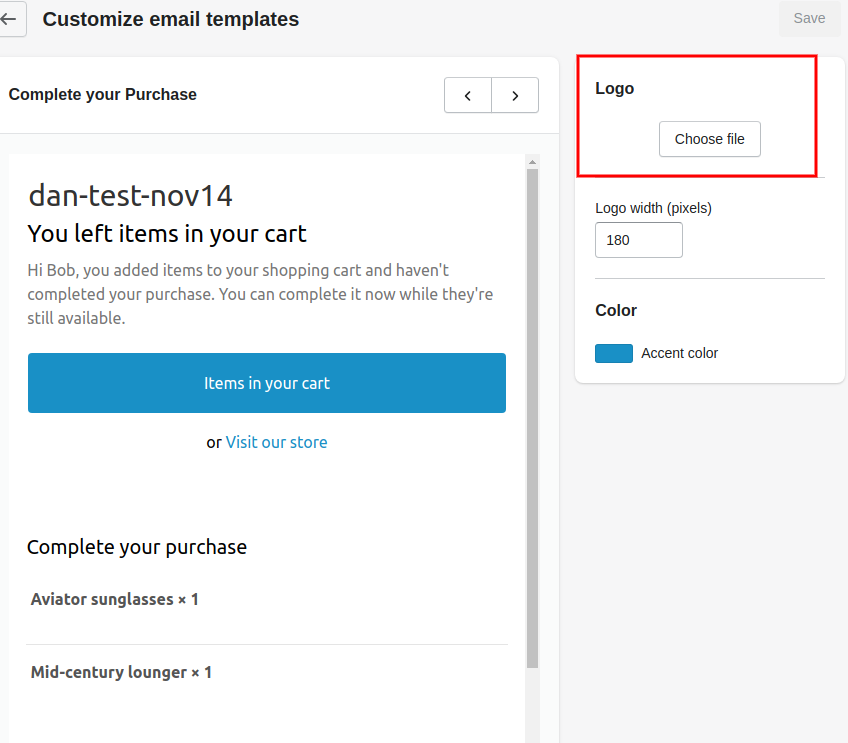Click the Mid-century lounger line item
Viewport: 848px width, 743px height.
121,672
